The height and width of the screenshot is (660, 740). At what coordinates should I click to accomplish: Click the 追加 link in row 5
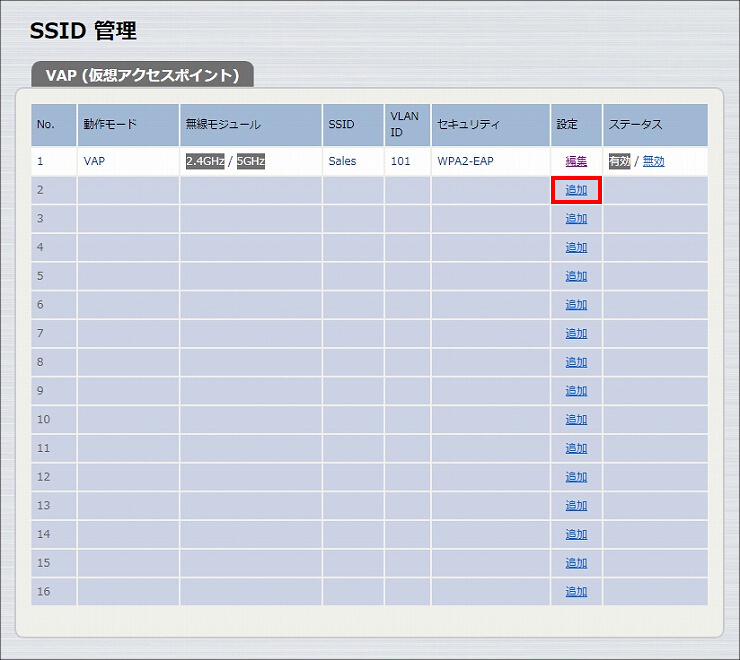pos(576,276)
